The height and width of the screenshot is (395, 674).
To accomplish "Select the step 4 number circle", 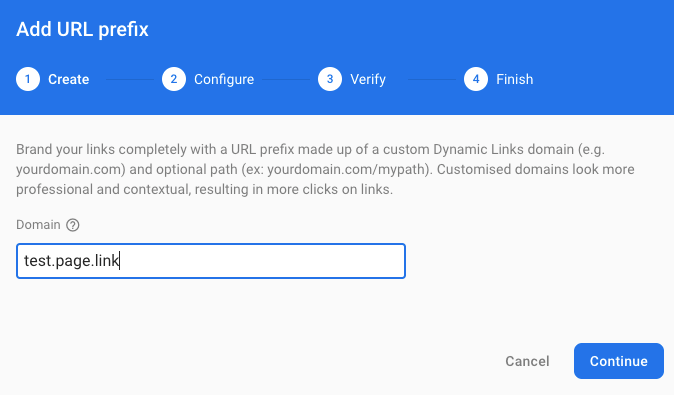I will pyautogui.click(x=476, y=79).
